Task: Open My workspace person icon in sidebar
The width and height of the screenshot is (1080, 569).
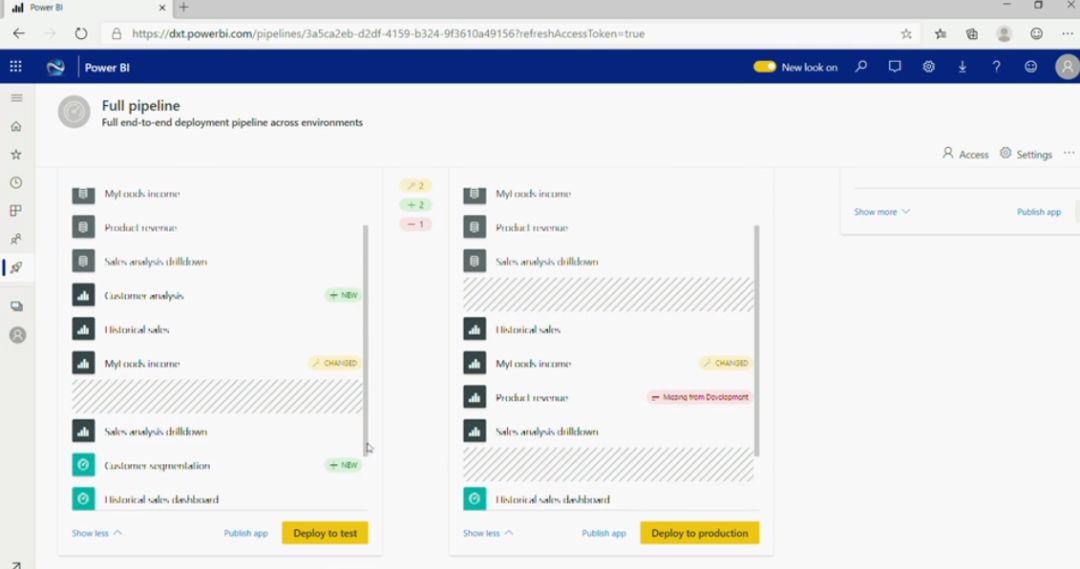Action: tap(18, 335)
